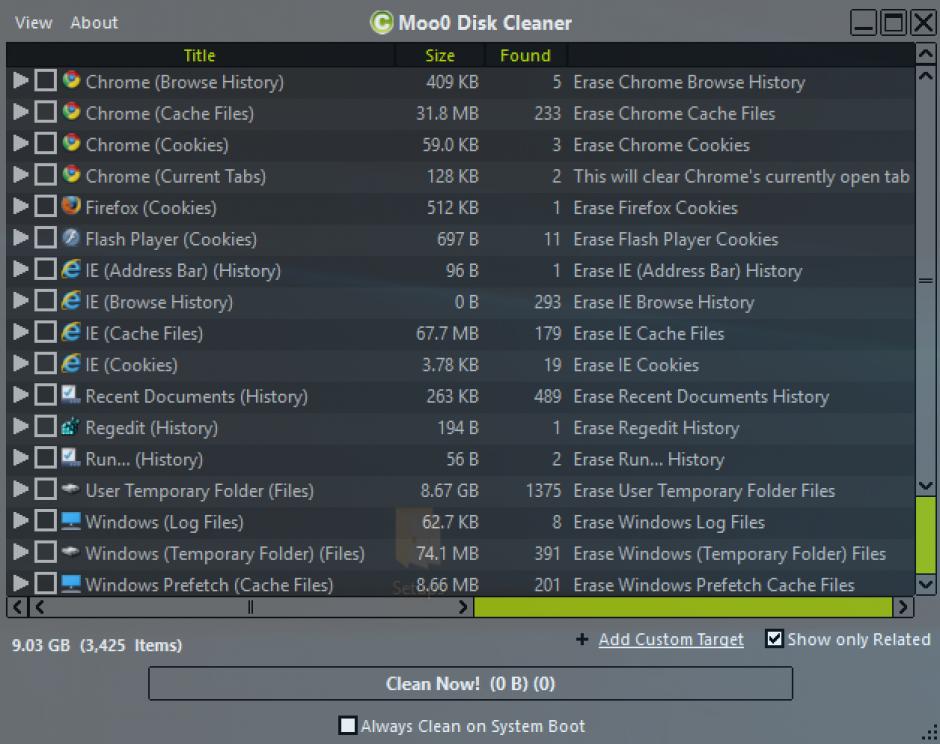Expand the Run... (History) row
This screenshot has height=744, width=940.
pos(21,457)
